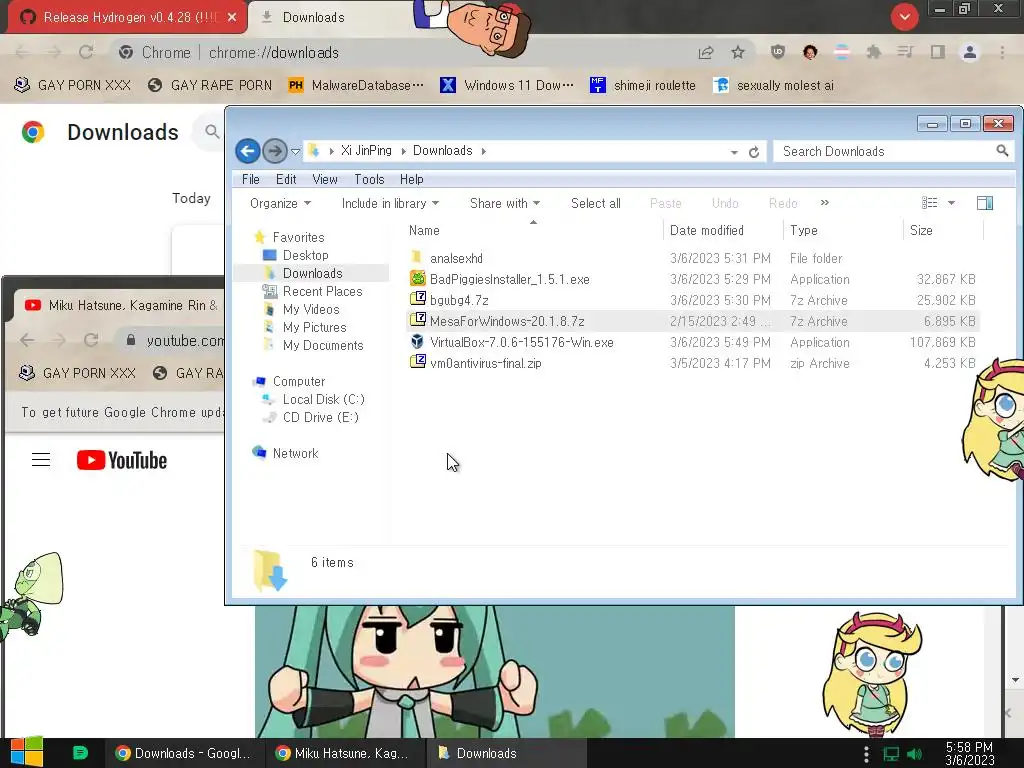Switch to Miku Hatsune taskbar button
This screenshot has height=768, width=1024.
(345, 753)
